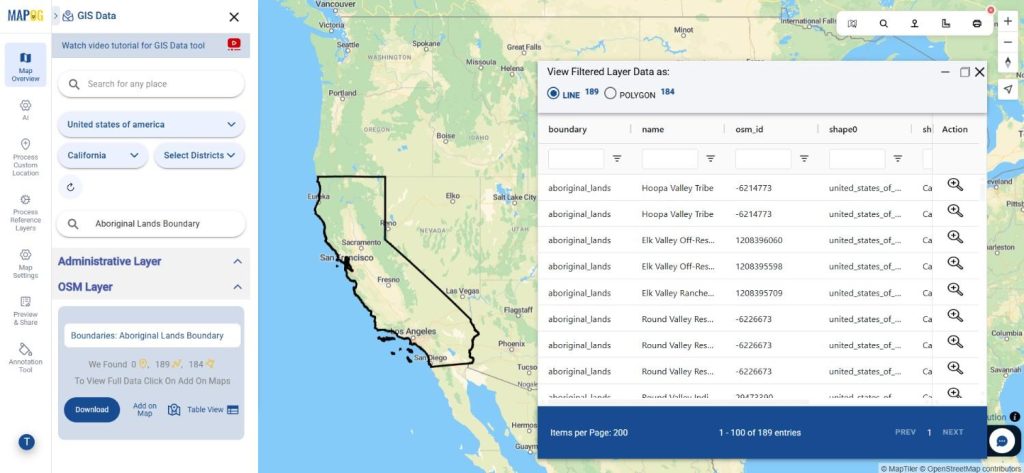1024x473 pixels.
Task: Open Preview & Share in the sidebar
Action: [x=25, y=310]
